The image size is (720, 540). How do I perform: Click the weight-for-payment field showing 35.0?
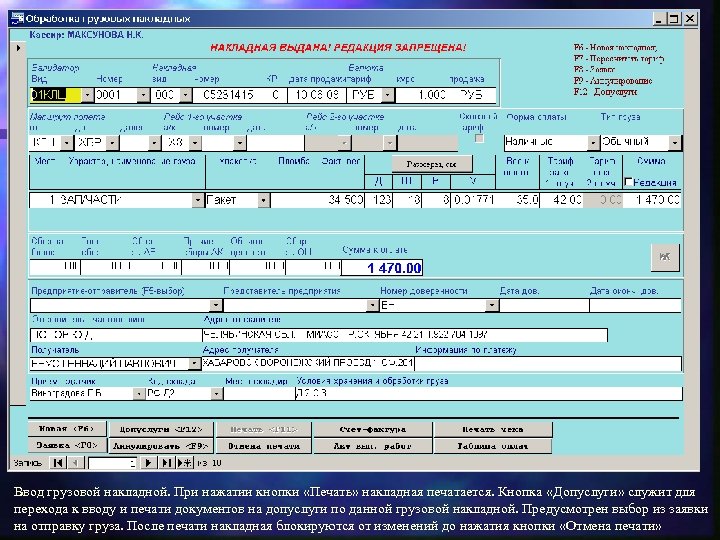(x=518, y=200)
